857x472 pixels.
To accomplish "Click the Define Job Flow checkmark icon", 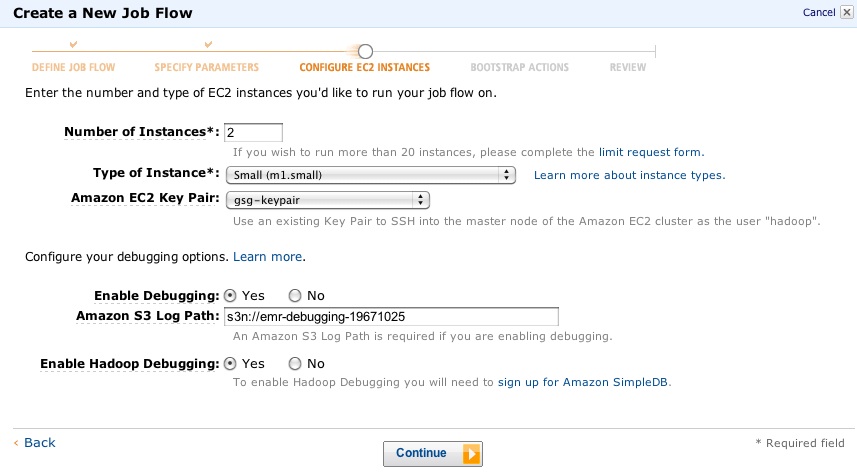I will coord(73,45).
